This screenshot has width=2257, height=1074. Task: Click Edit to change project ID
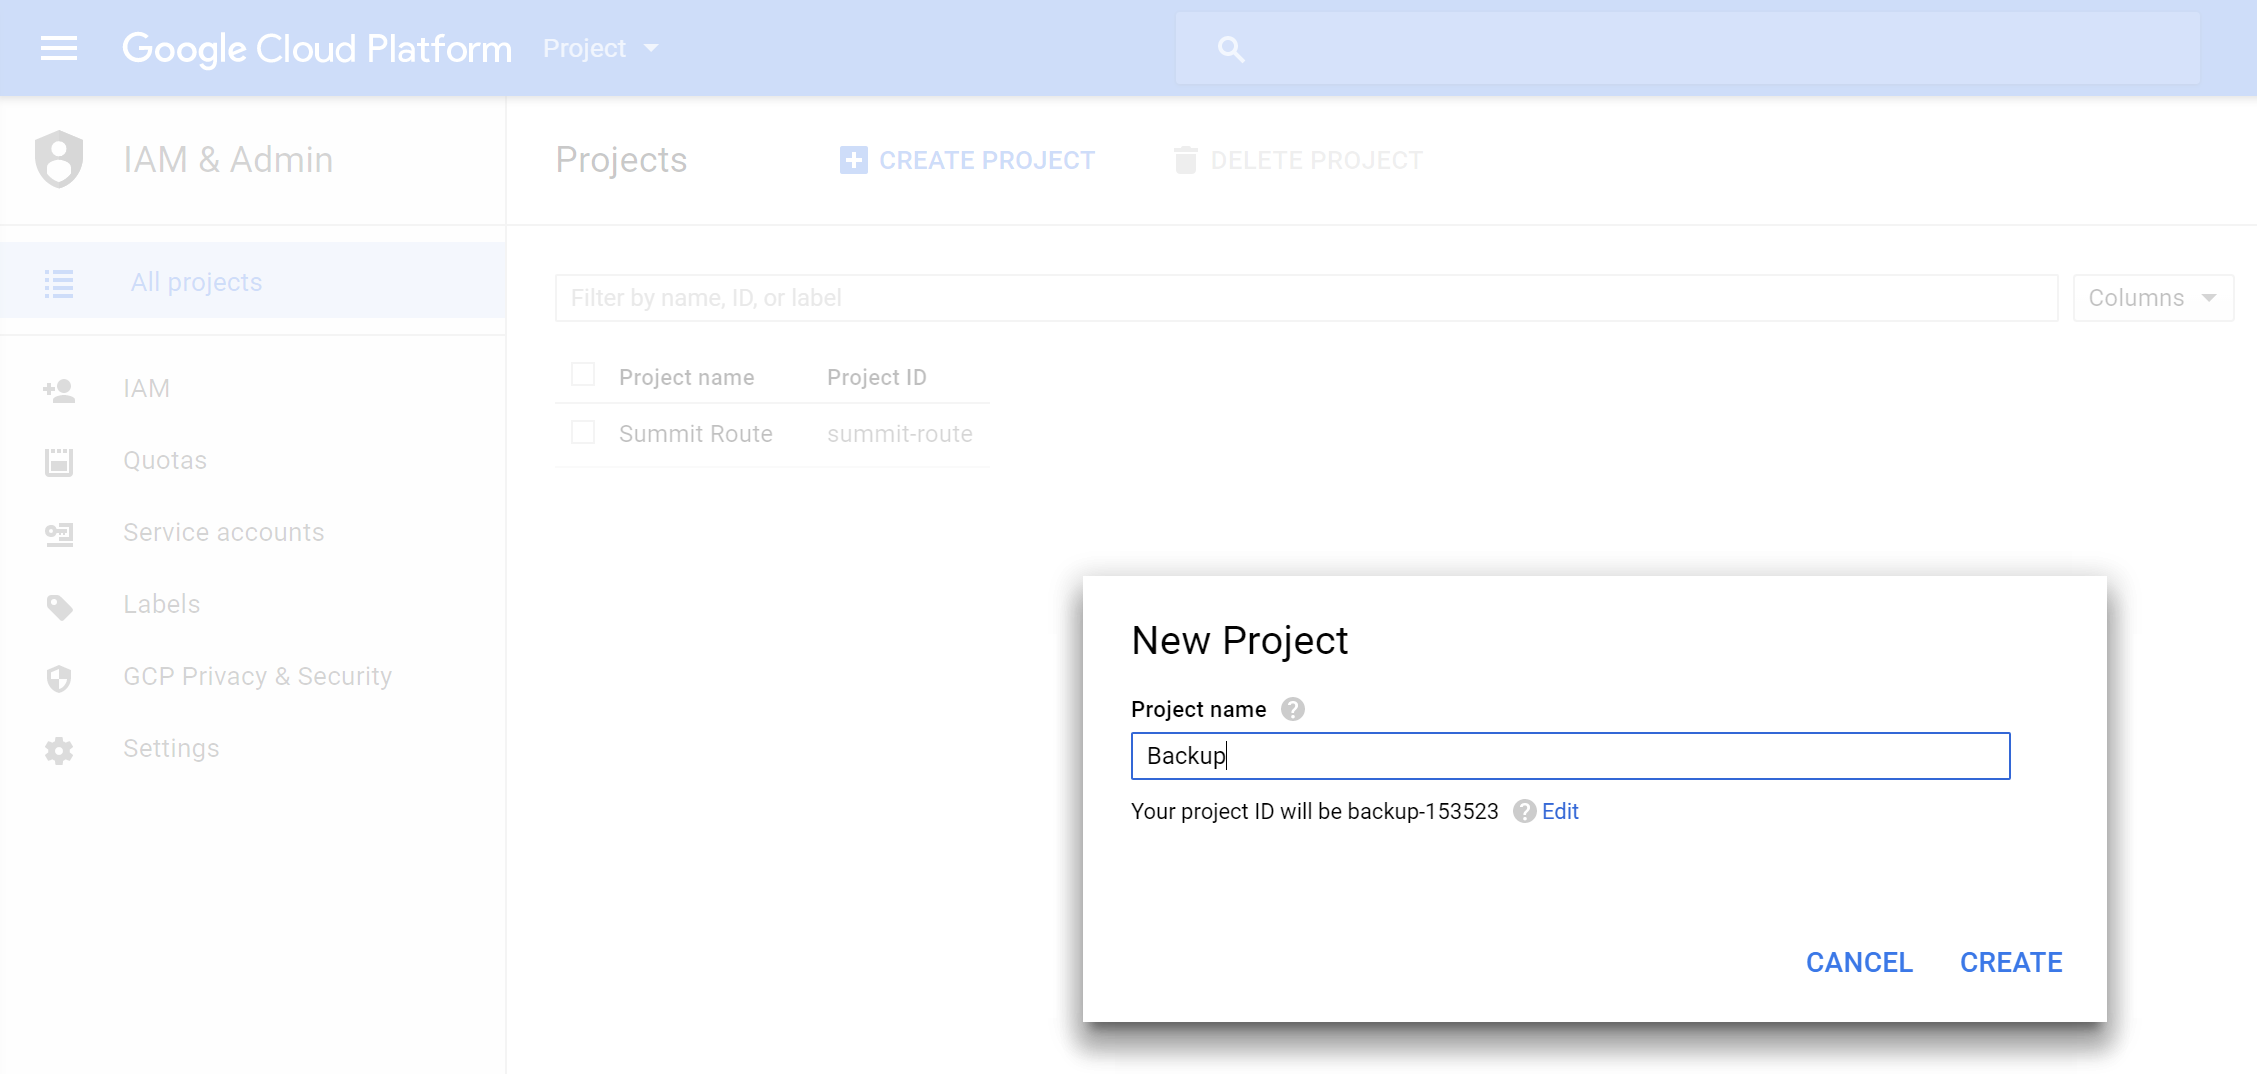tap(1559, 811)
